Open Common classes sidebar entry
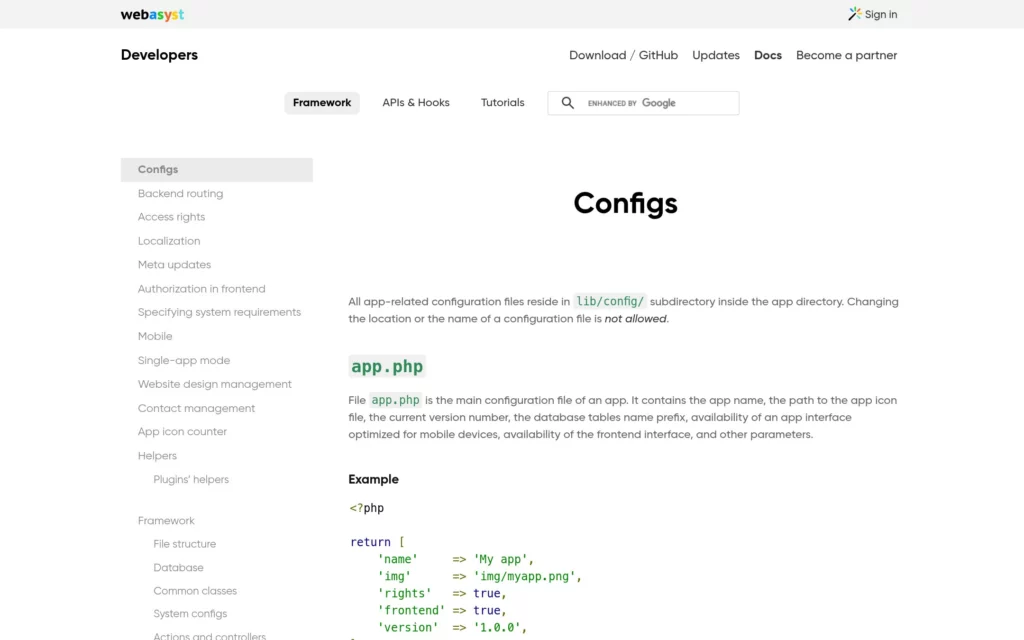 pyautogui.click(x=195, y=591)
